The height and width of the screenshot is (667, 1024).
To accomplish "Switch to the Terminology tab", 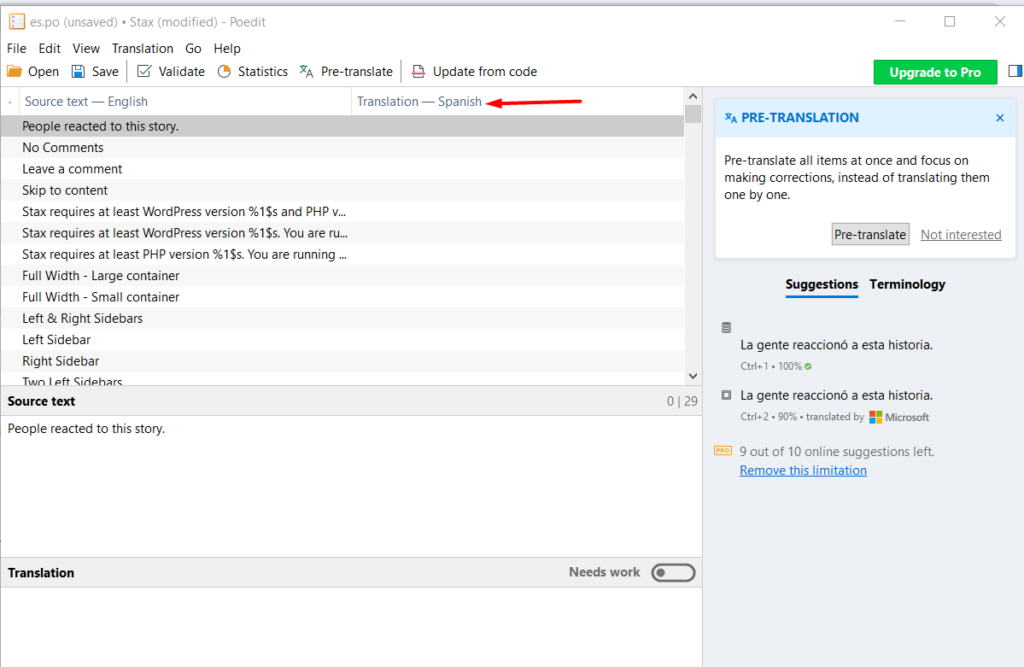I will tap(907, 285).
